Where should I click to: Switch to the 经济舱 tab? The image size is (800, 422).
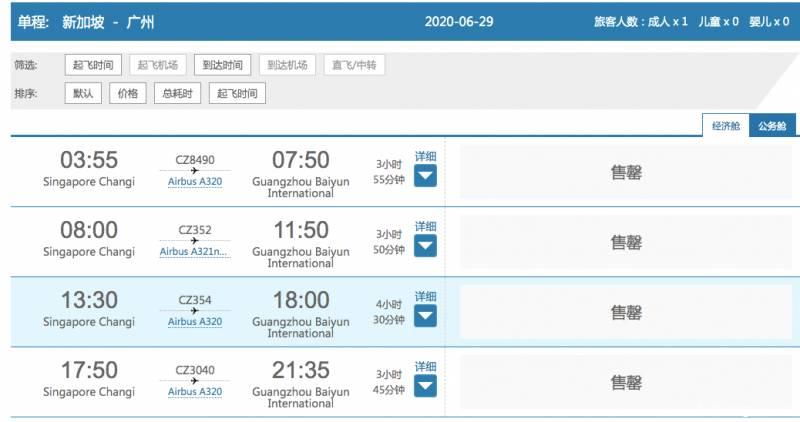(x=726, y=126)
